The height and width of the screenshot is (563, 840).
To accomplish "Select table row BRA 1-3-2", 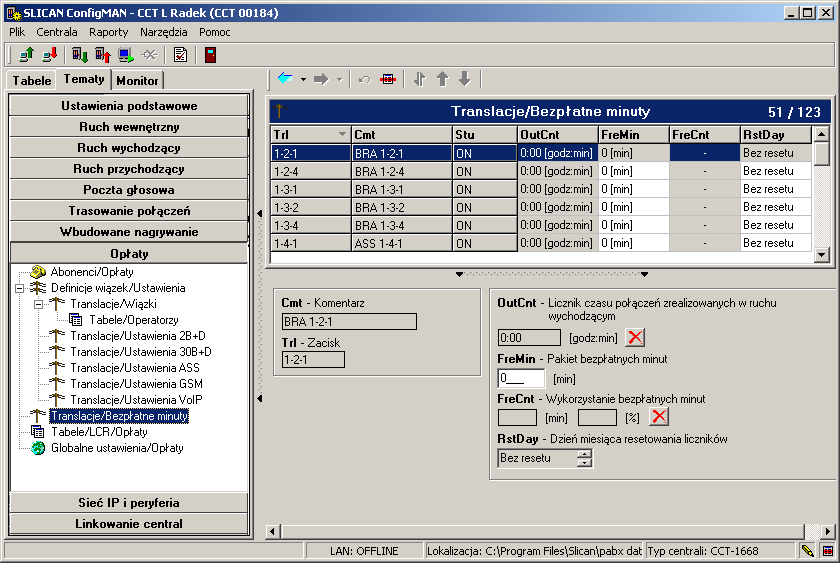I will click(x=541, y=207).
